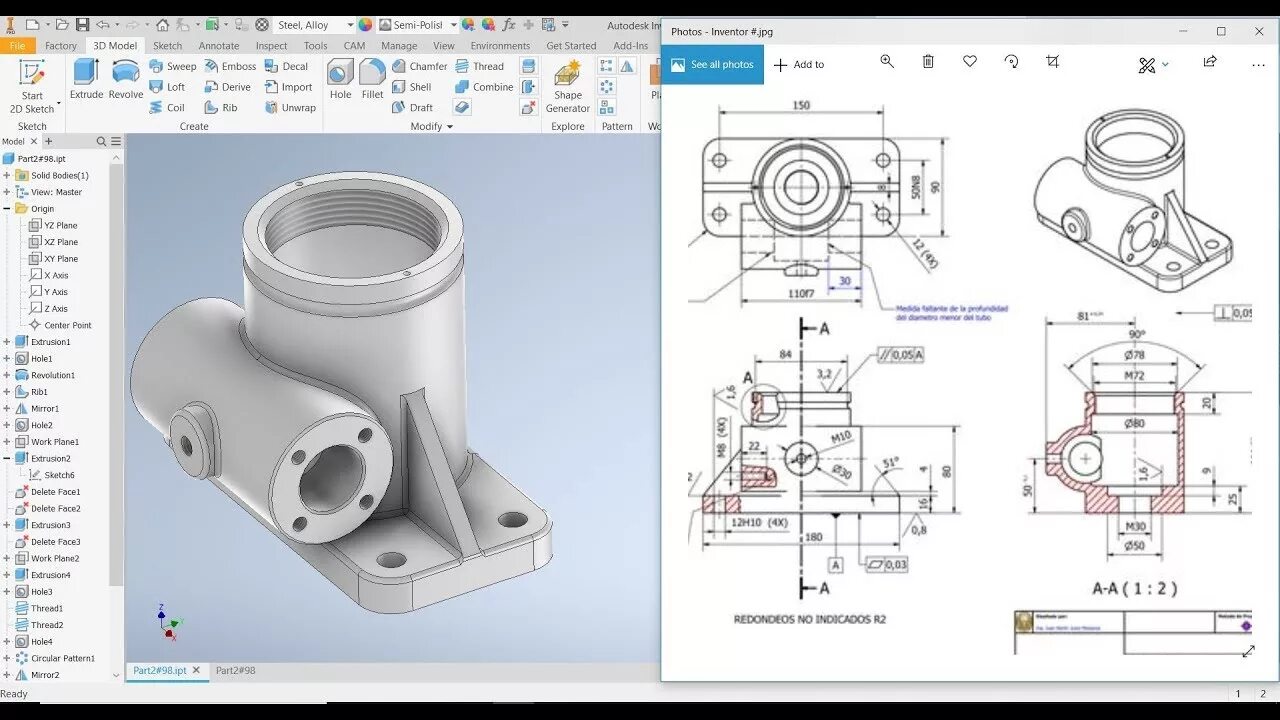The height and width of the screenshot is (720, 1280).
Task: Mark the photo as favorite
Action: 970,62
